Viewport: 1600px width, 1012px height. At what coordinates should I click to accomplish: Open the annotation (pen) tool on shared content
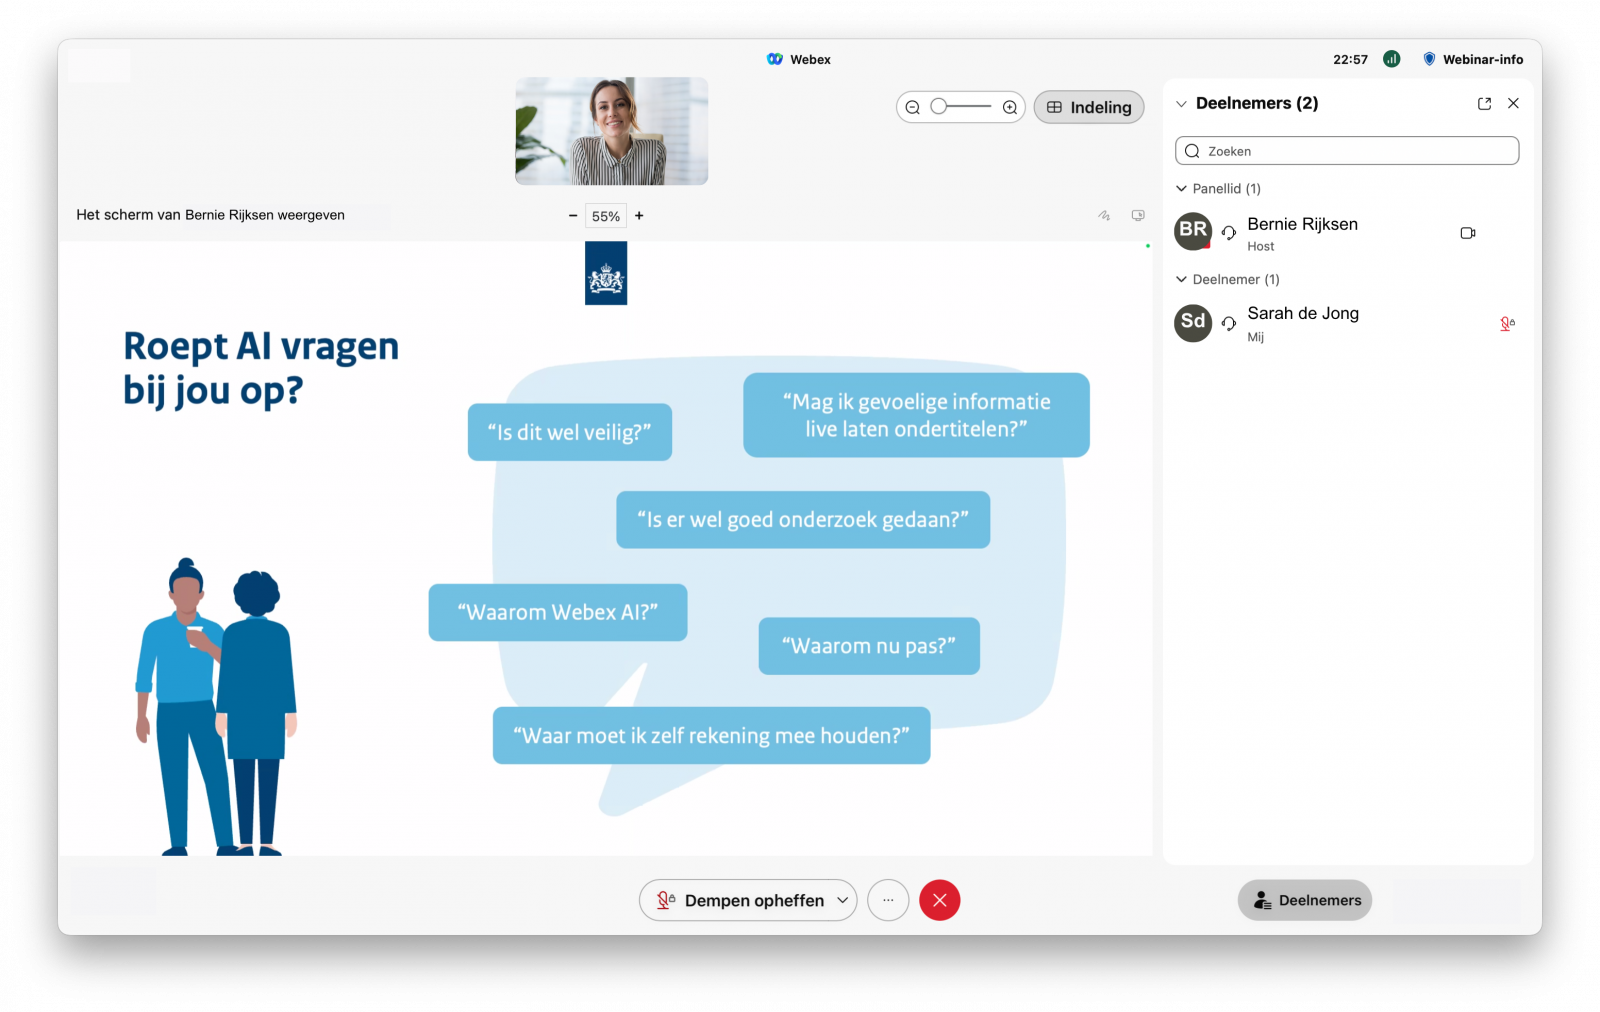1103,215
